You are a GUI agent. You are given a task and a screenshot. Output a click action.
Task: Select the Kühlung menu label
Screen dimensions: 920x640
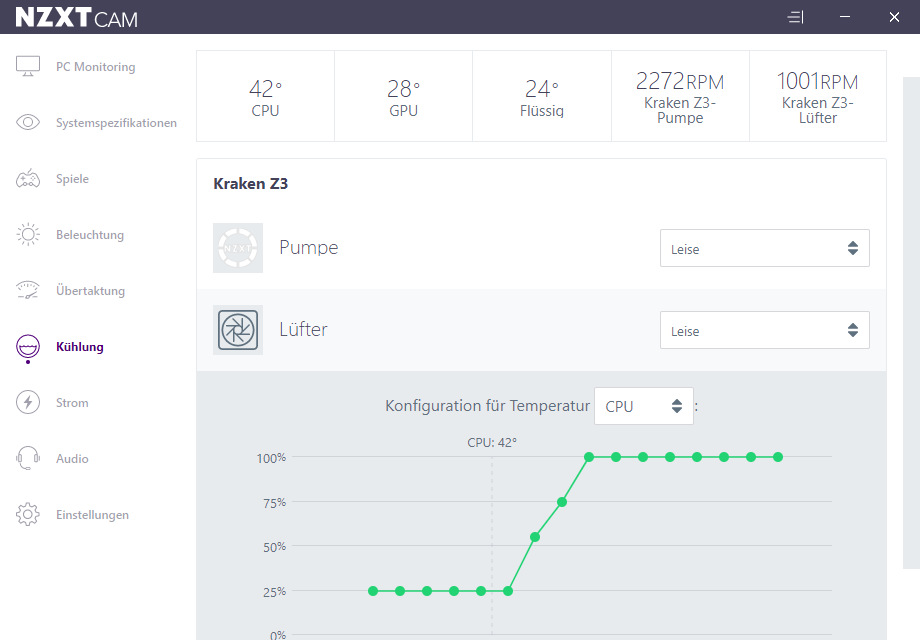(80, 347)
